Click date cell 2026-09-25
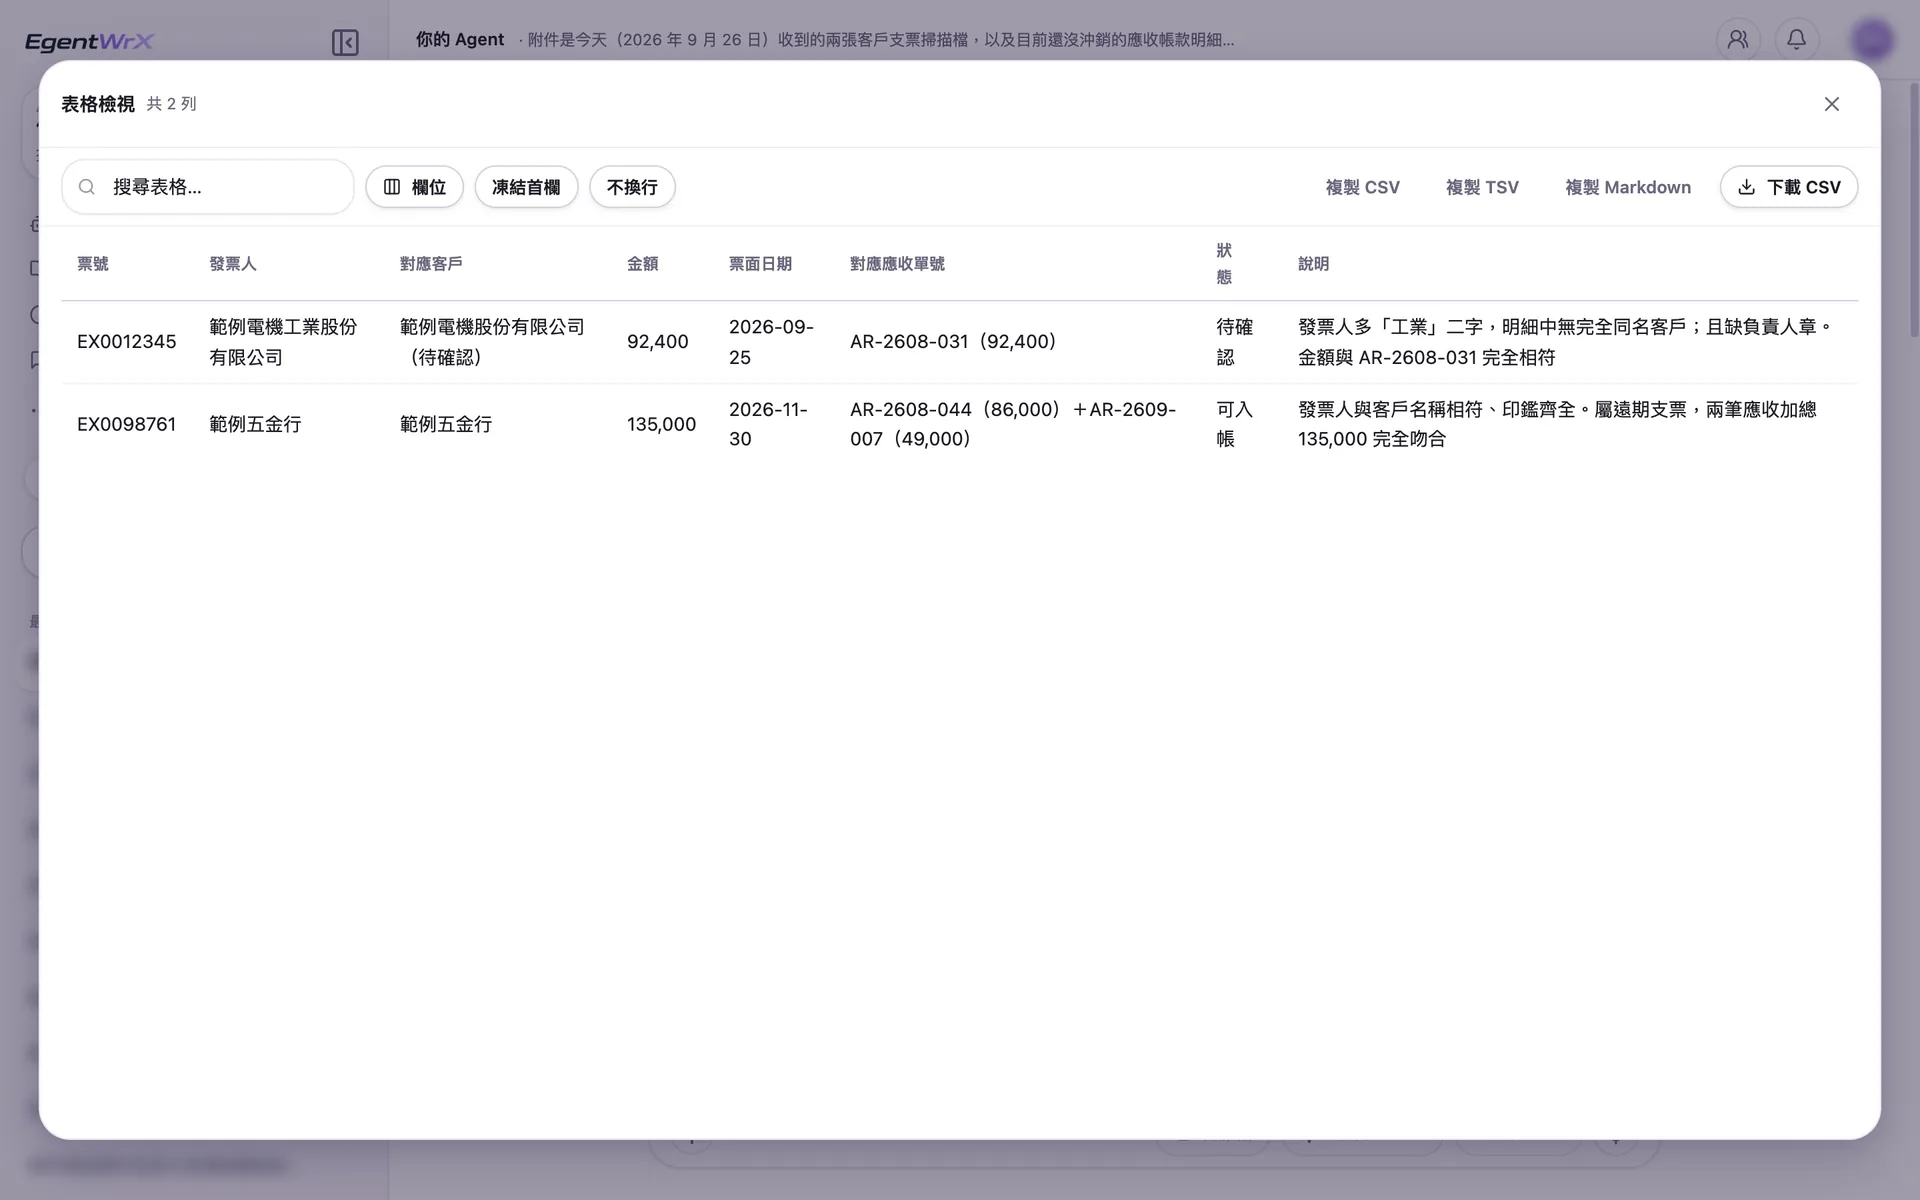Viewport: 1920px width, 1200px height. pos(771,342)
